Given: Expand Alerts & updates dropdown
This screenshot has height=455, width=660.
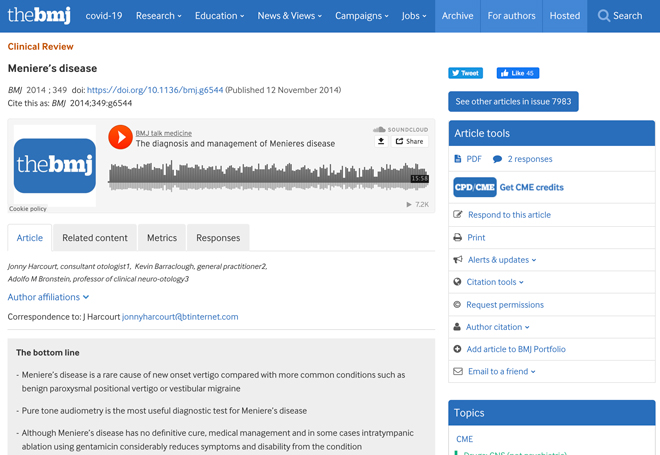Looking at the screenshot, I should 502,260.
